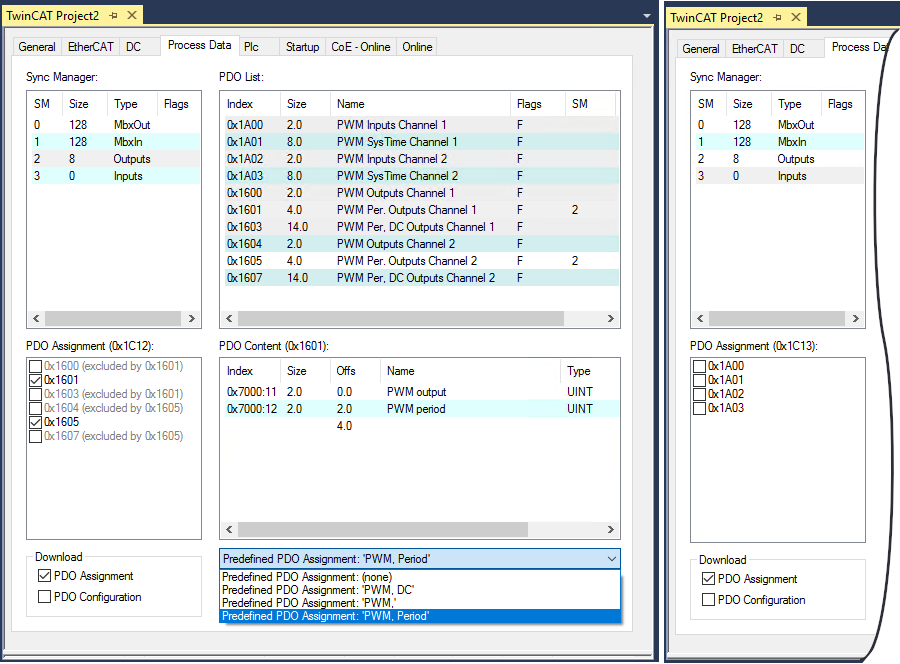
Task: Uncheck the 0x1601 PDO assignment
Action: pos(36,380)
